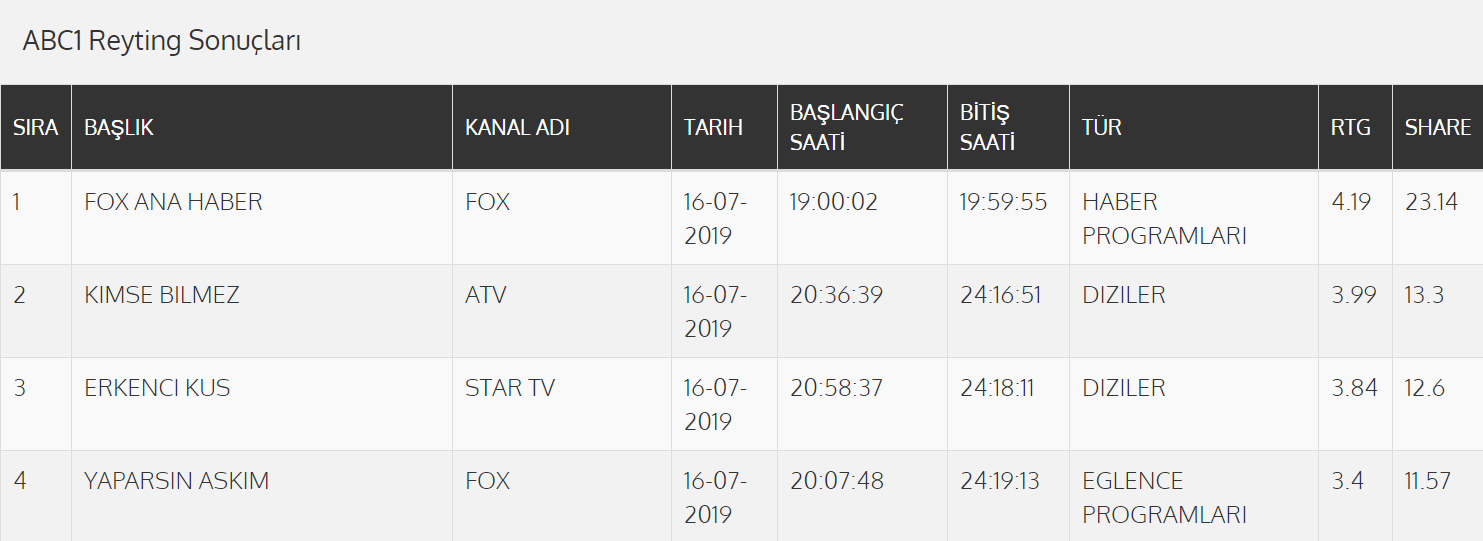Click the 23.14 share value

(x=1431, y=202)
